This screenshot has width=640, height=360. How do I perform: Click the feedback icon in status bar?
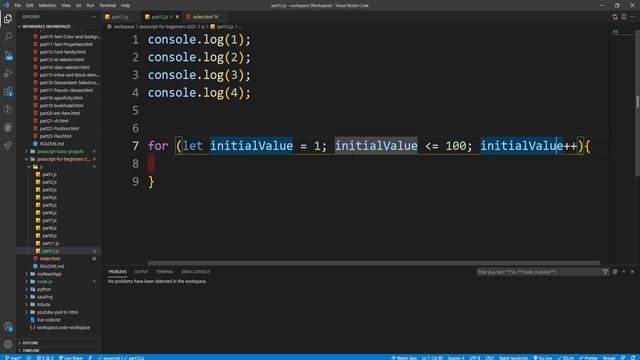[x=623, y=358]
